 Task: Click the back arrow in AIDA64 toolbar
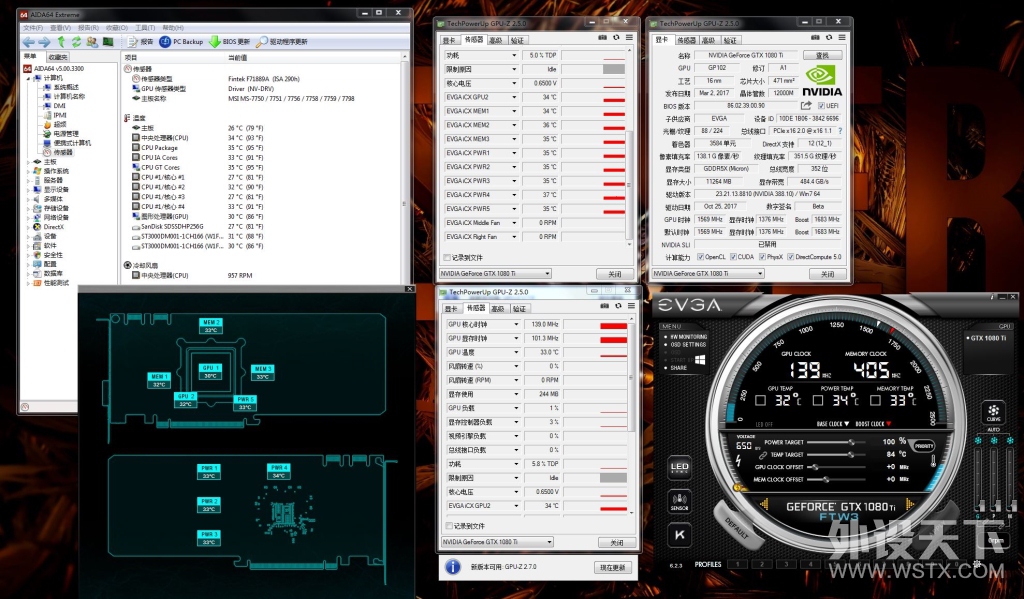[29, 42]
